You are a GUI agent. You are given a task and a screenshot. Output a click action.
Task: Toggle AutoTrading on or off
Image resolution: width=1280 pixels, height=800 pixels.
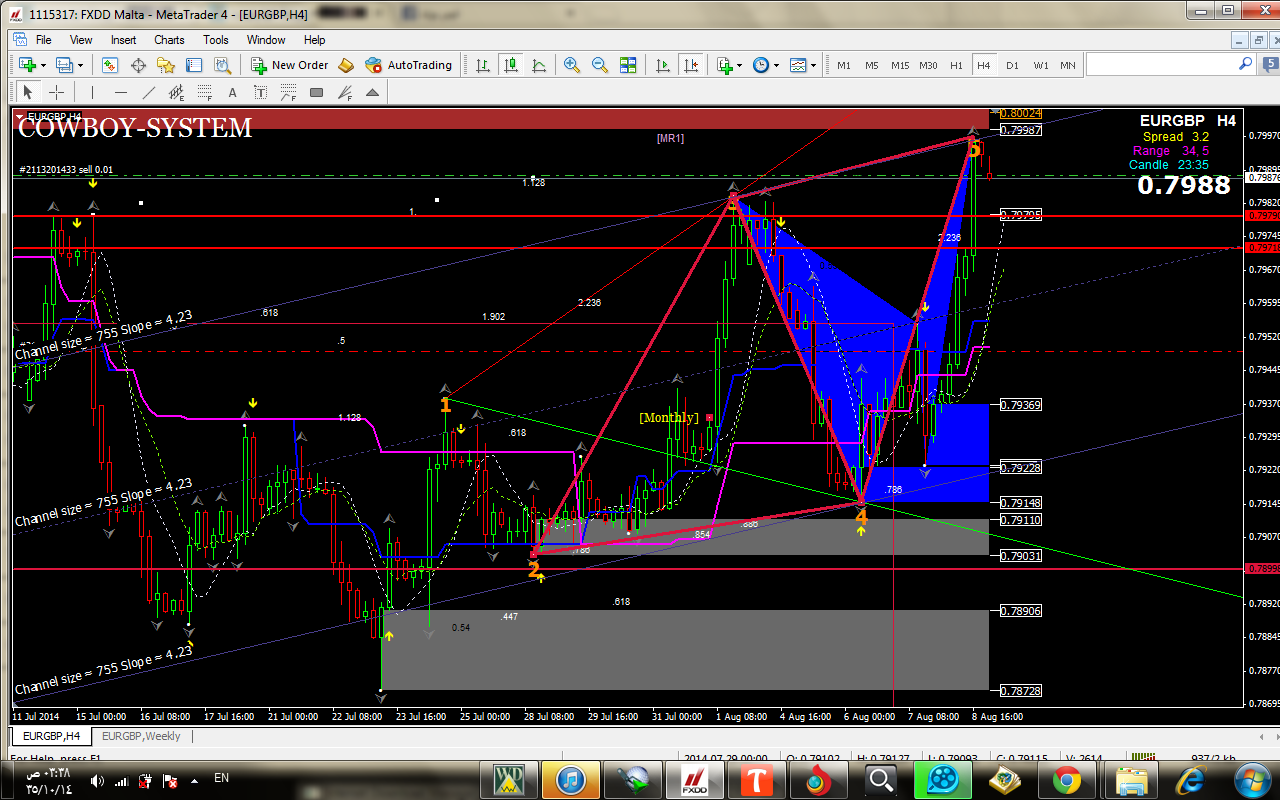(409, 65)
